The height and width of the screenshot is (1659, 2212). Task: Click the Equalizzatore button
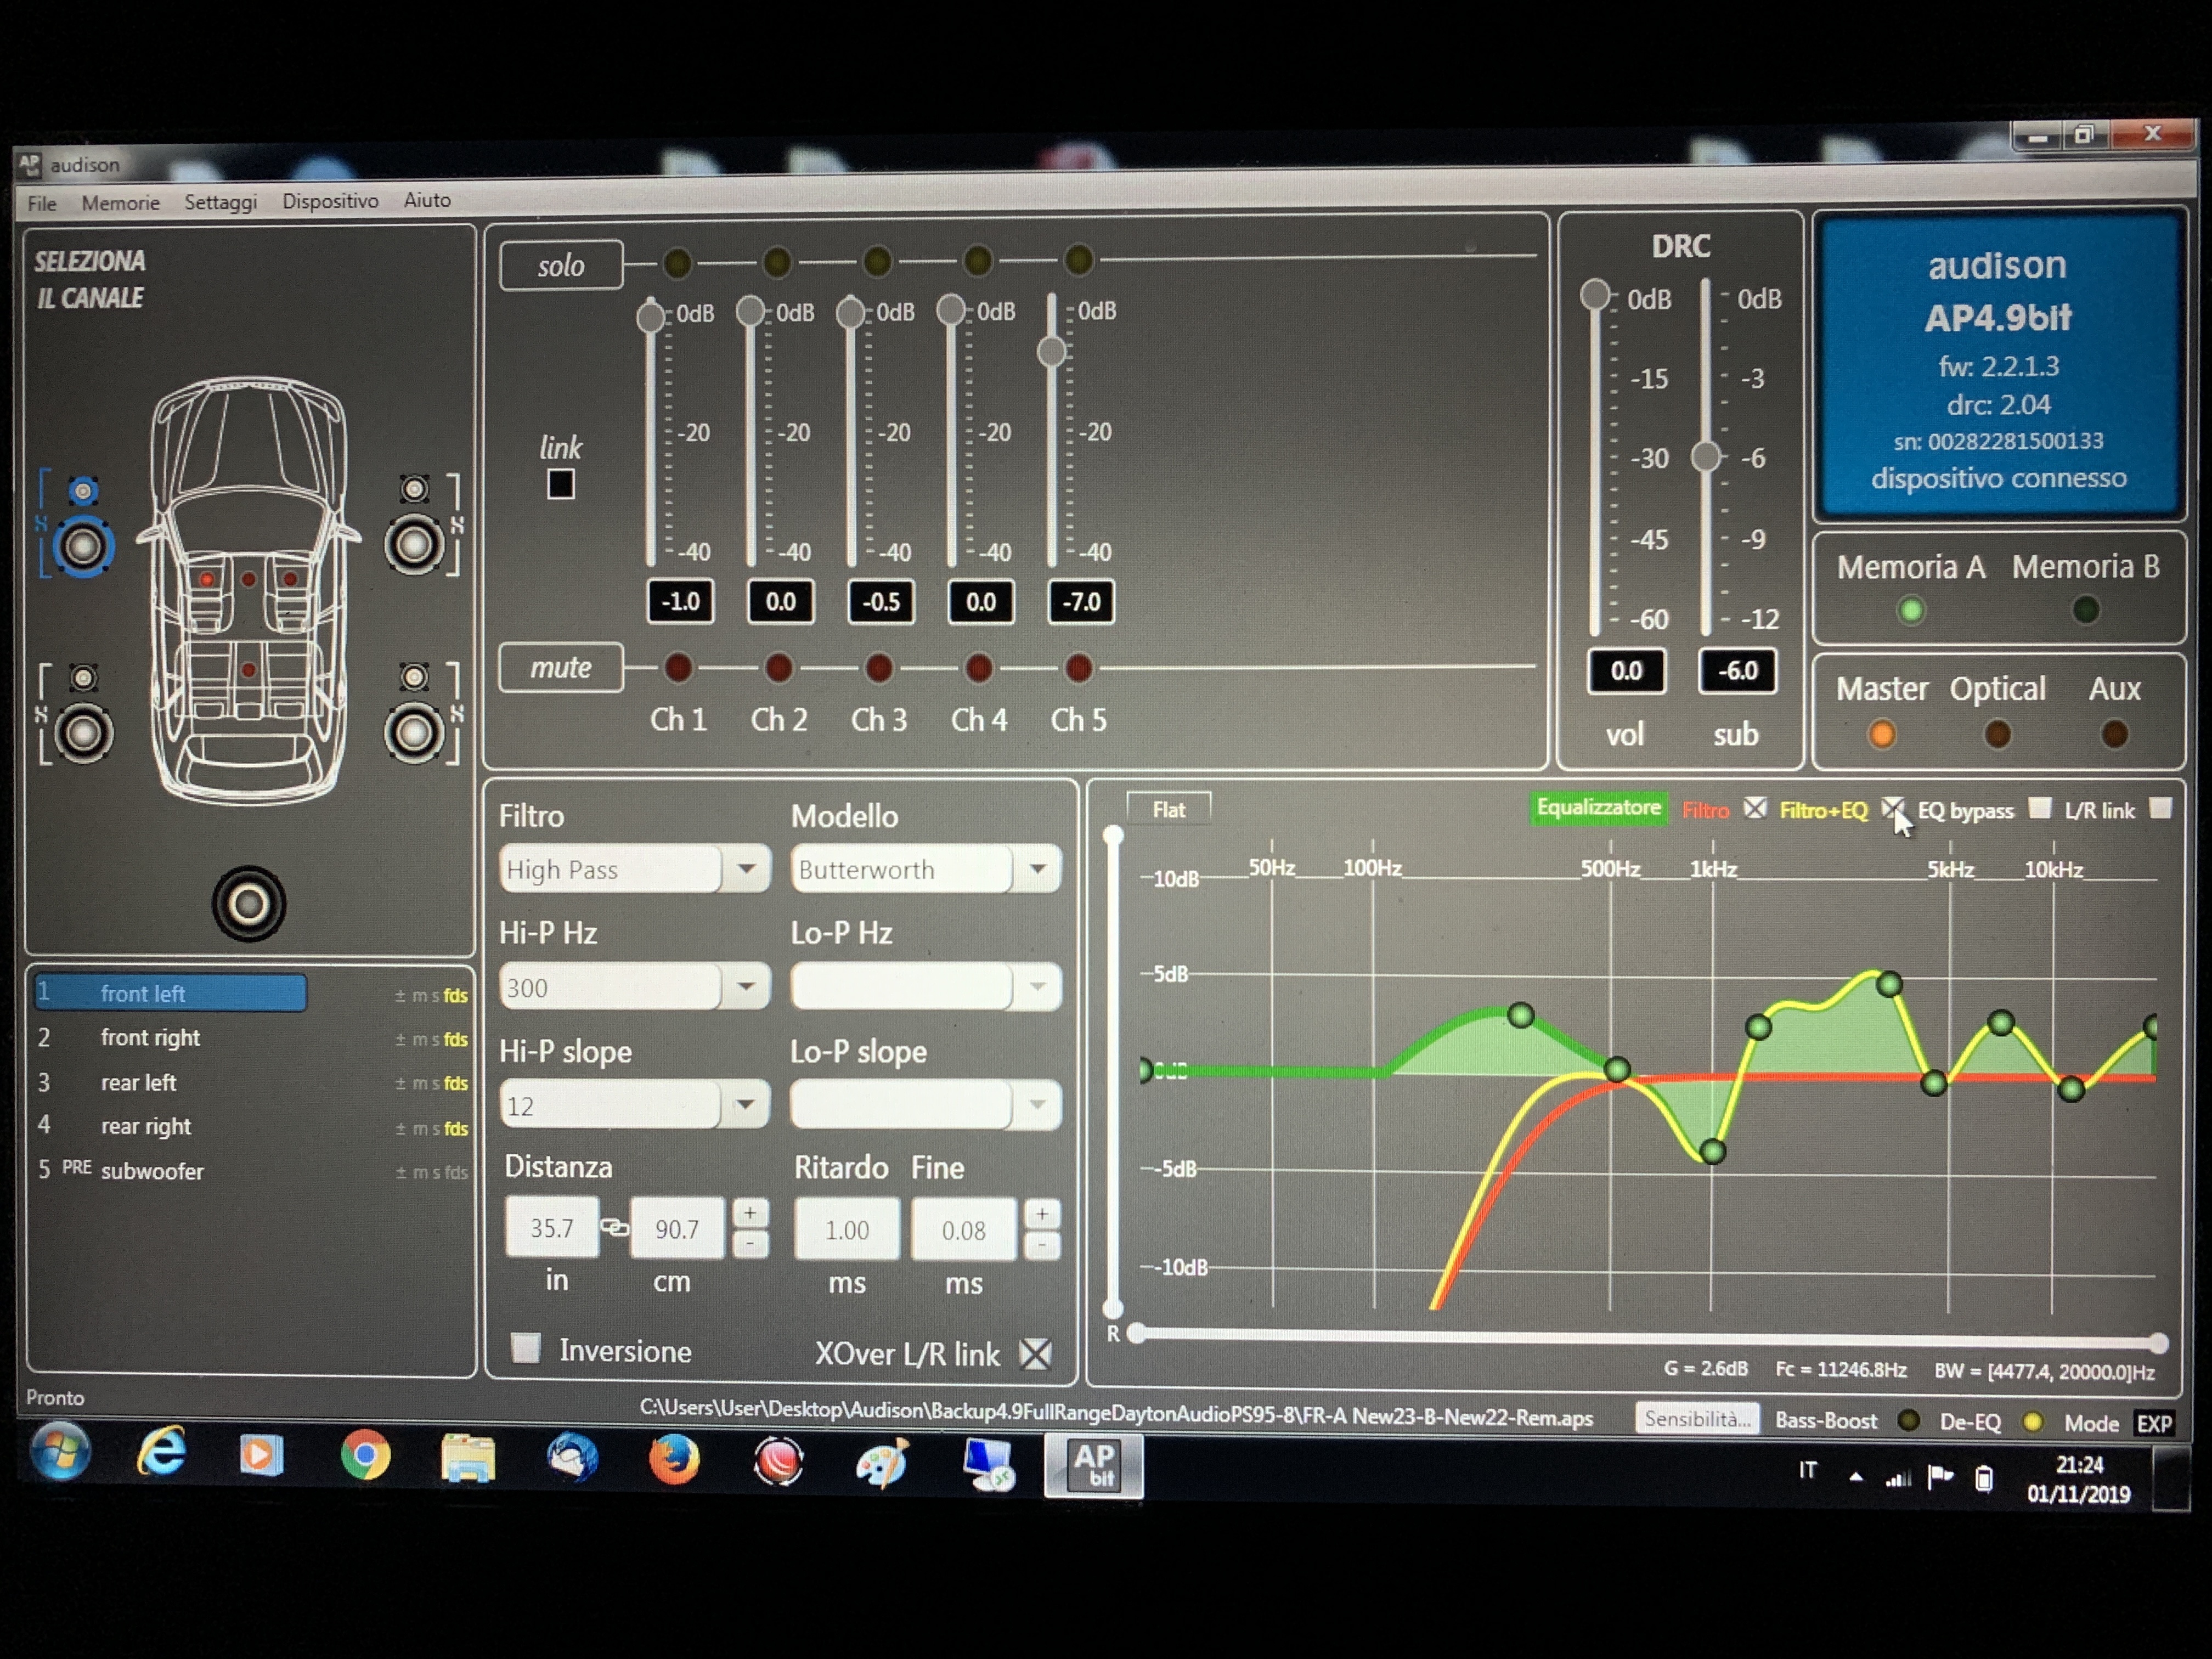pyautogui.click(x=1598, y=807)
